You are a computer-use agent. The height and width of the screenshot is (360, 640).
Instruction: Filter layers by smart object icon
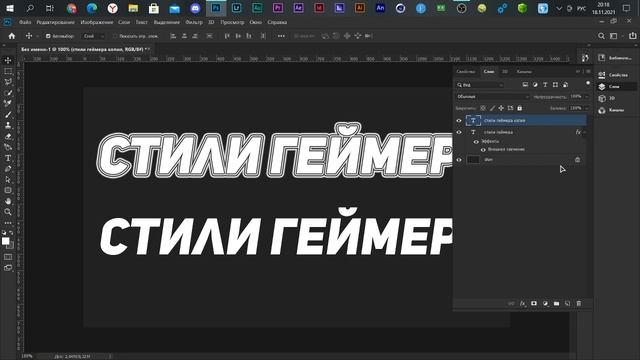(x=565, y=85)
